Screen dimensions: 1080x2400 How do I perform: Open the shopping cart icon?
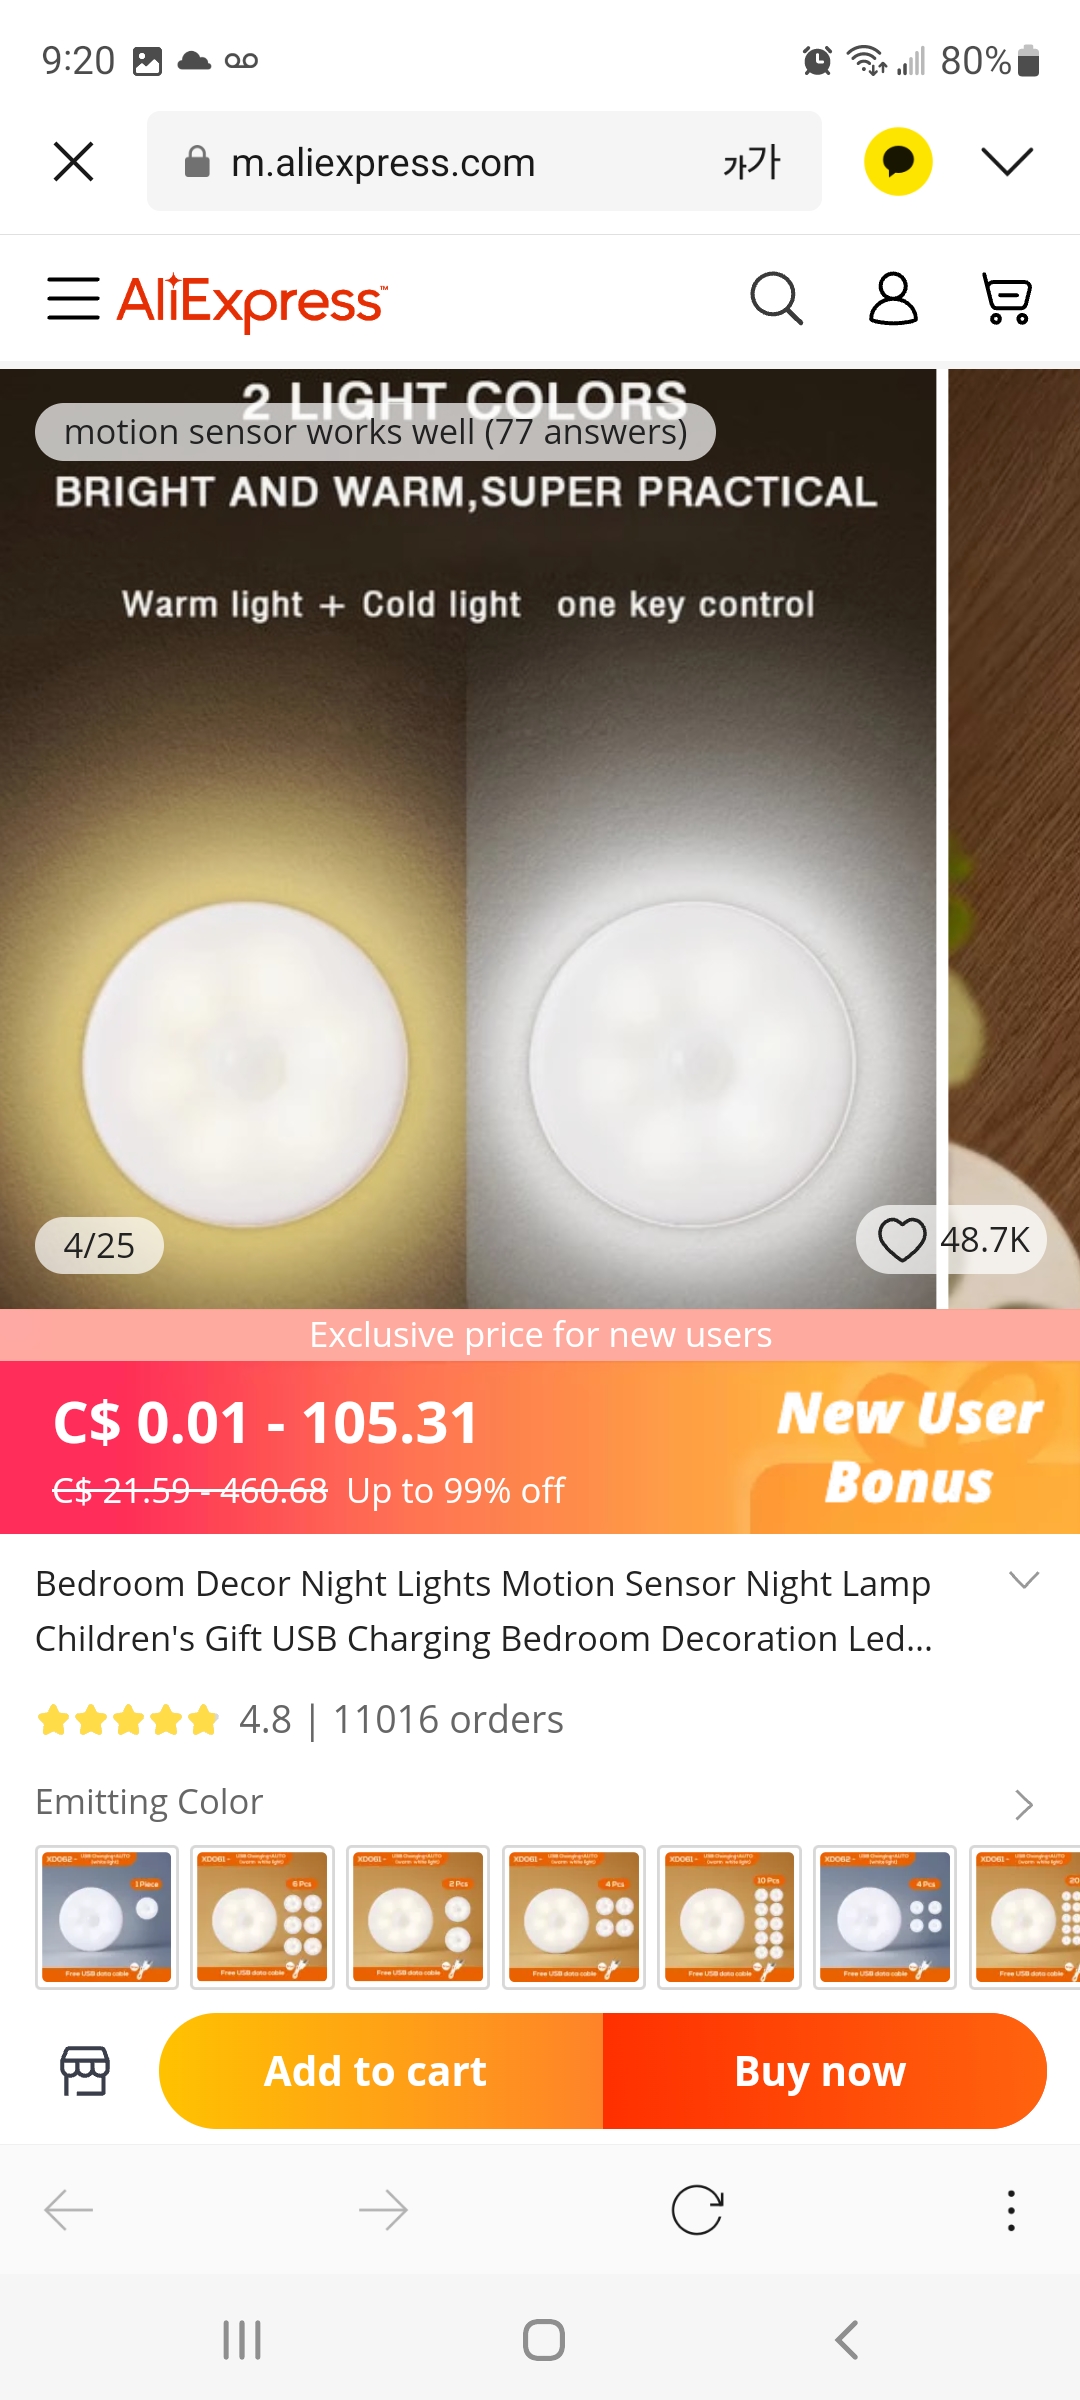pos(1007,299)
